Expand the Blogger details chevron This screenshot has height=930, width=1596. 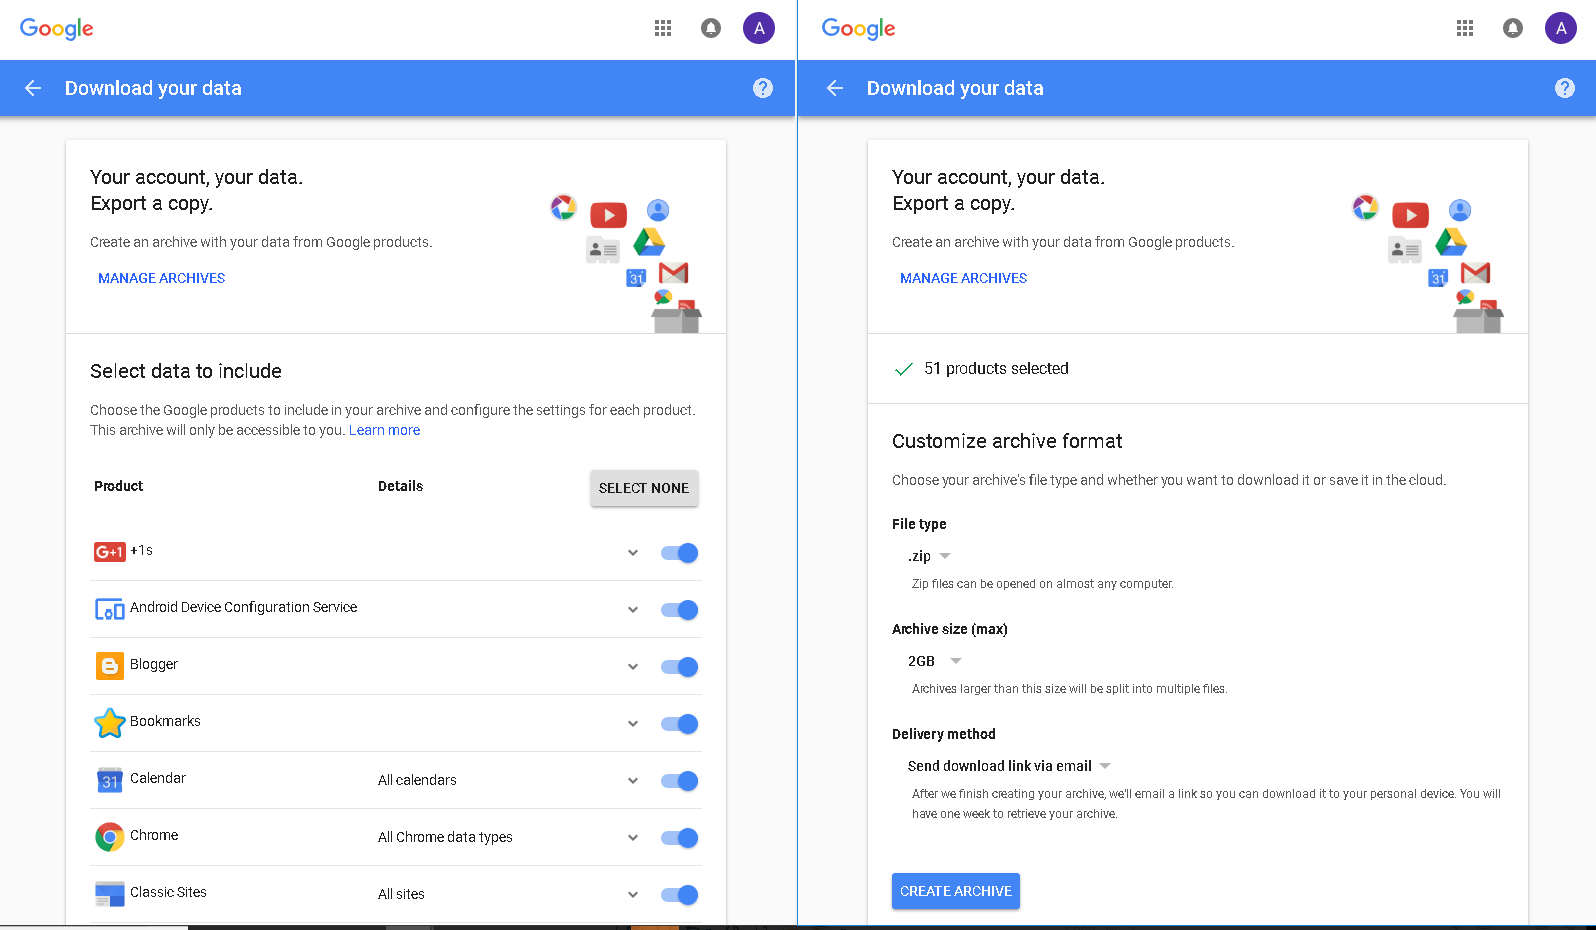coord(633,667)
